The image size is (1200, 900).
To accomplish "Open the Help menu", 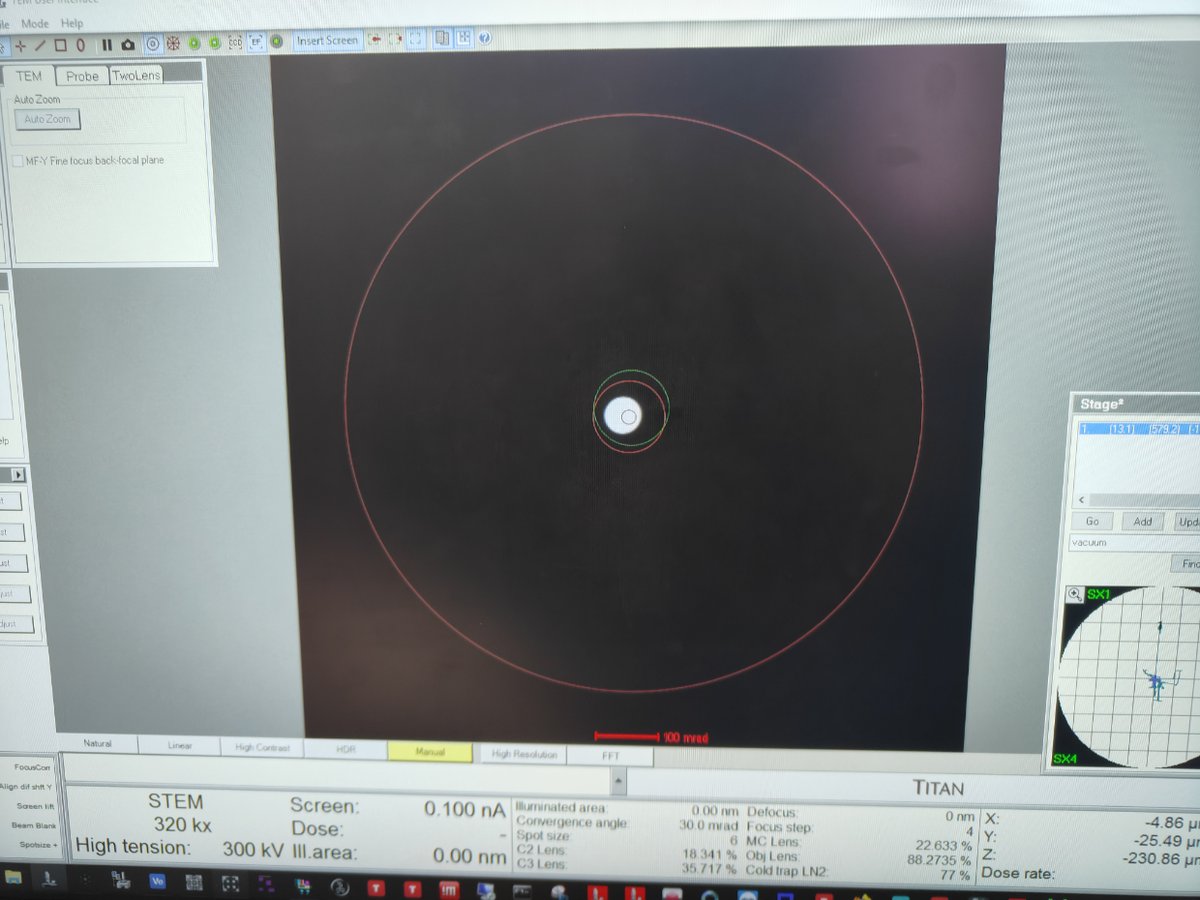I will pos(72,23).
